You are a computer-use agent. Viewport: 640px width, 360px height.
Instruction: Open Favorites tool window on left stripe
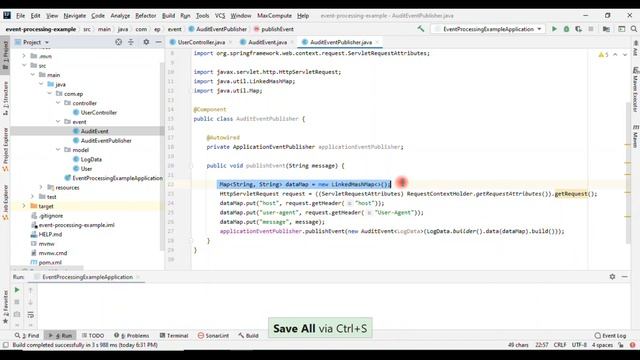coord(5,308)
